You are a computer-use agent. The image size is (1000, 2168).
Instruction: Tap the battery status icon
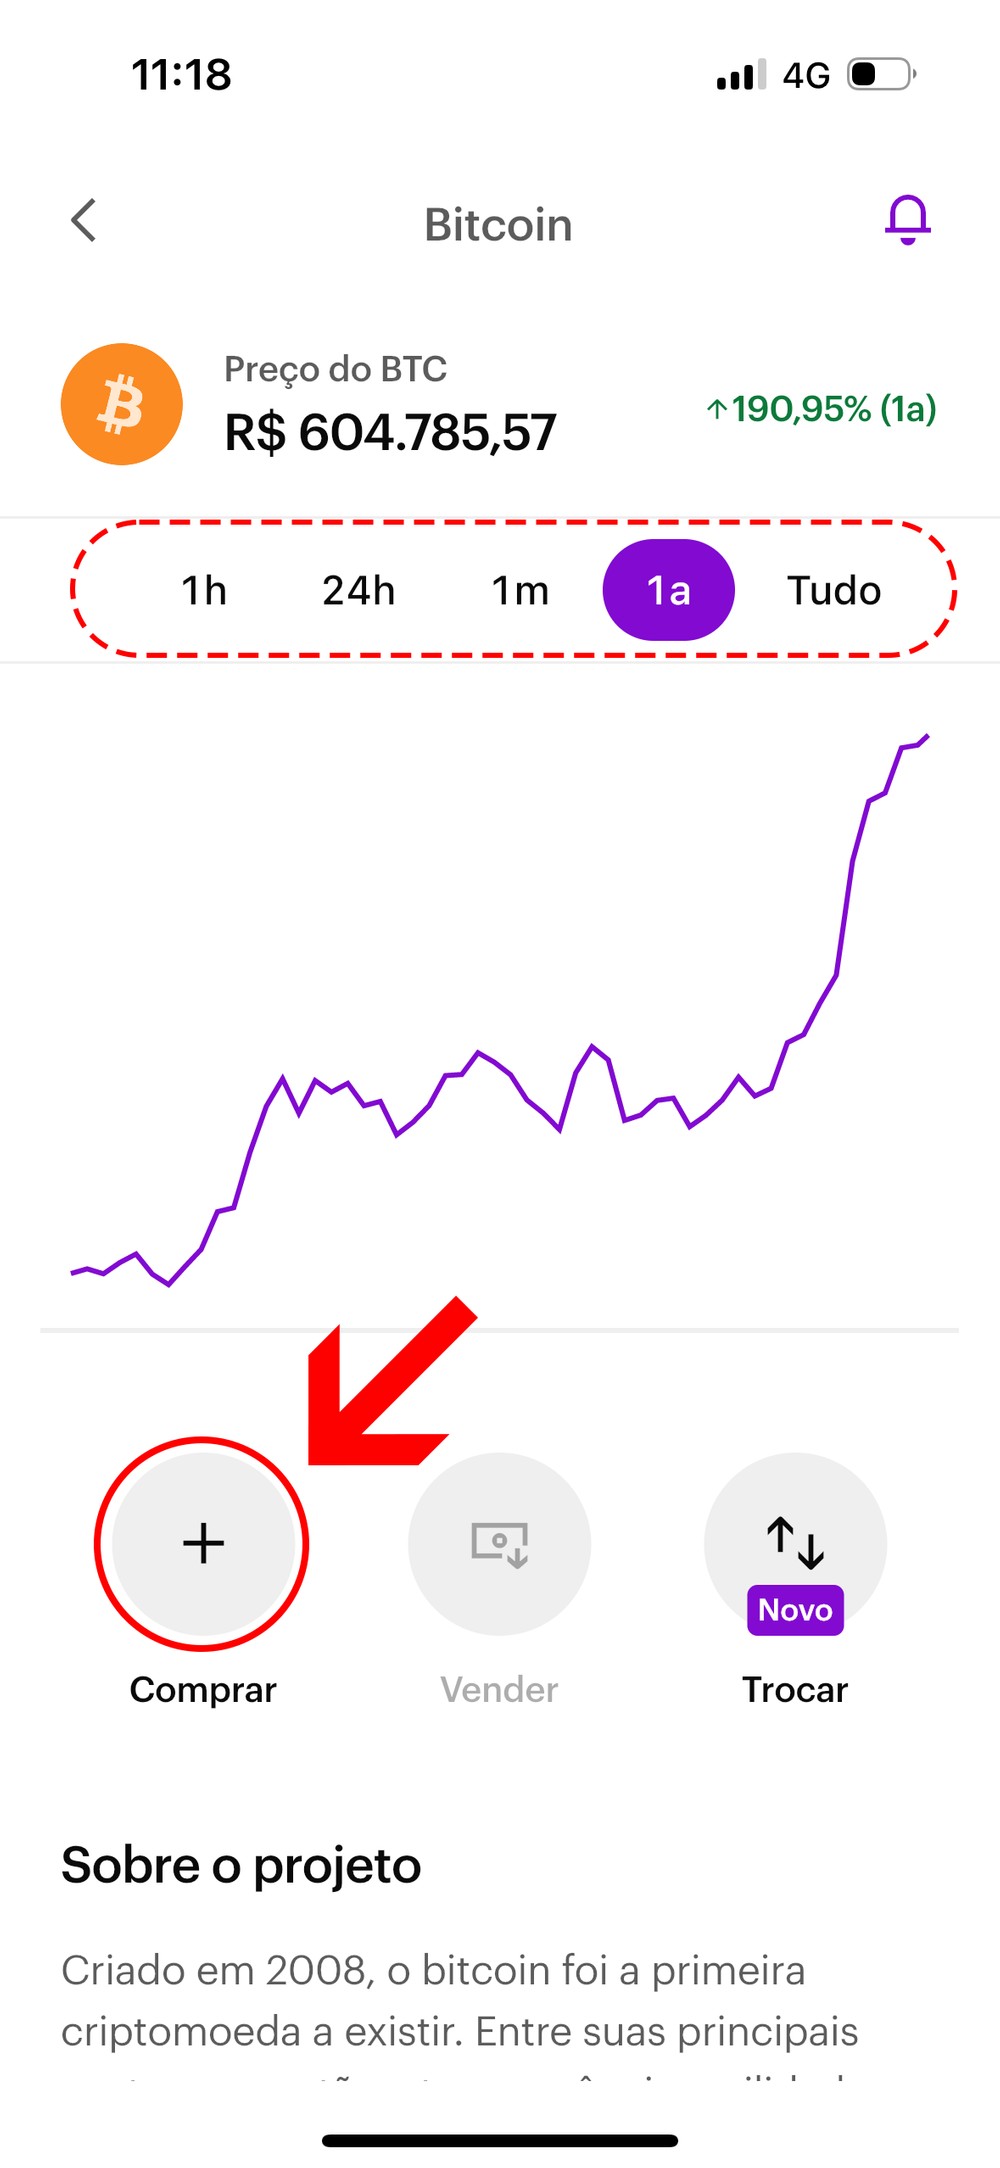pos(881,75)
